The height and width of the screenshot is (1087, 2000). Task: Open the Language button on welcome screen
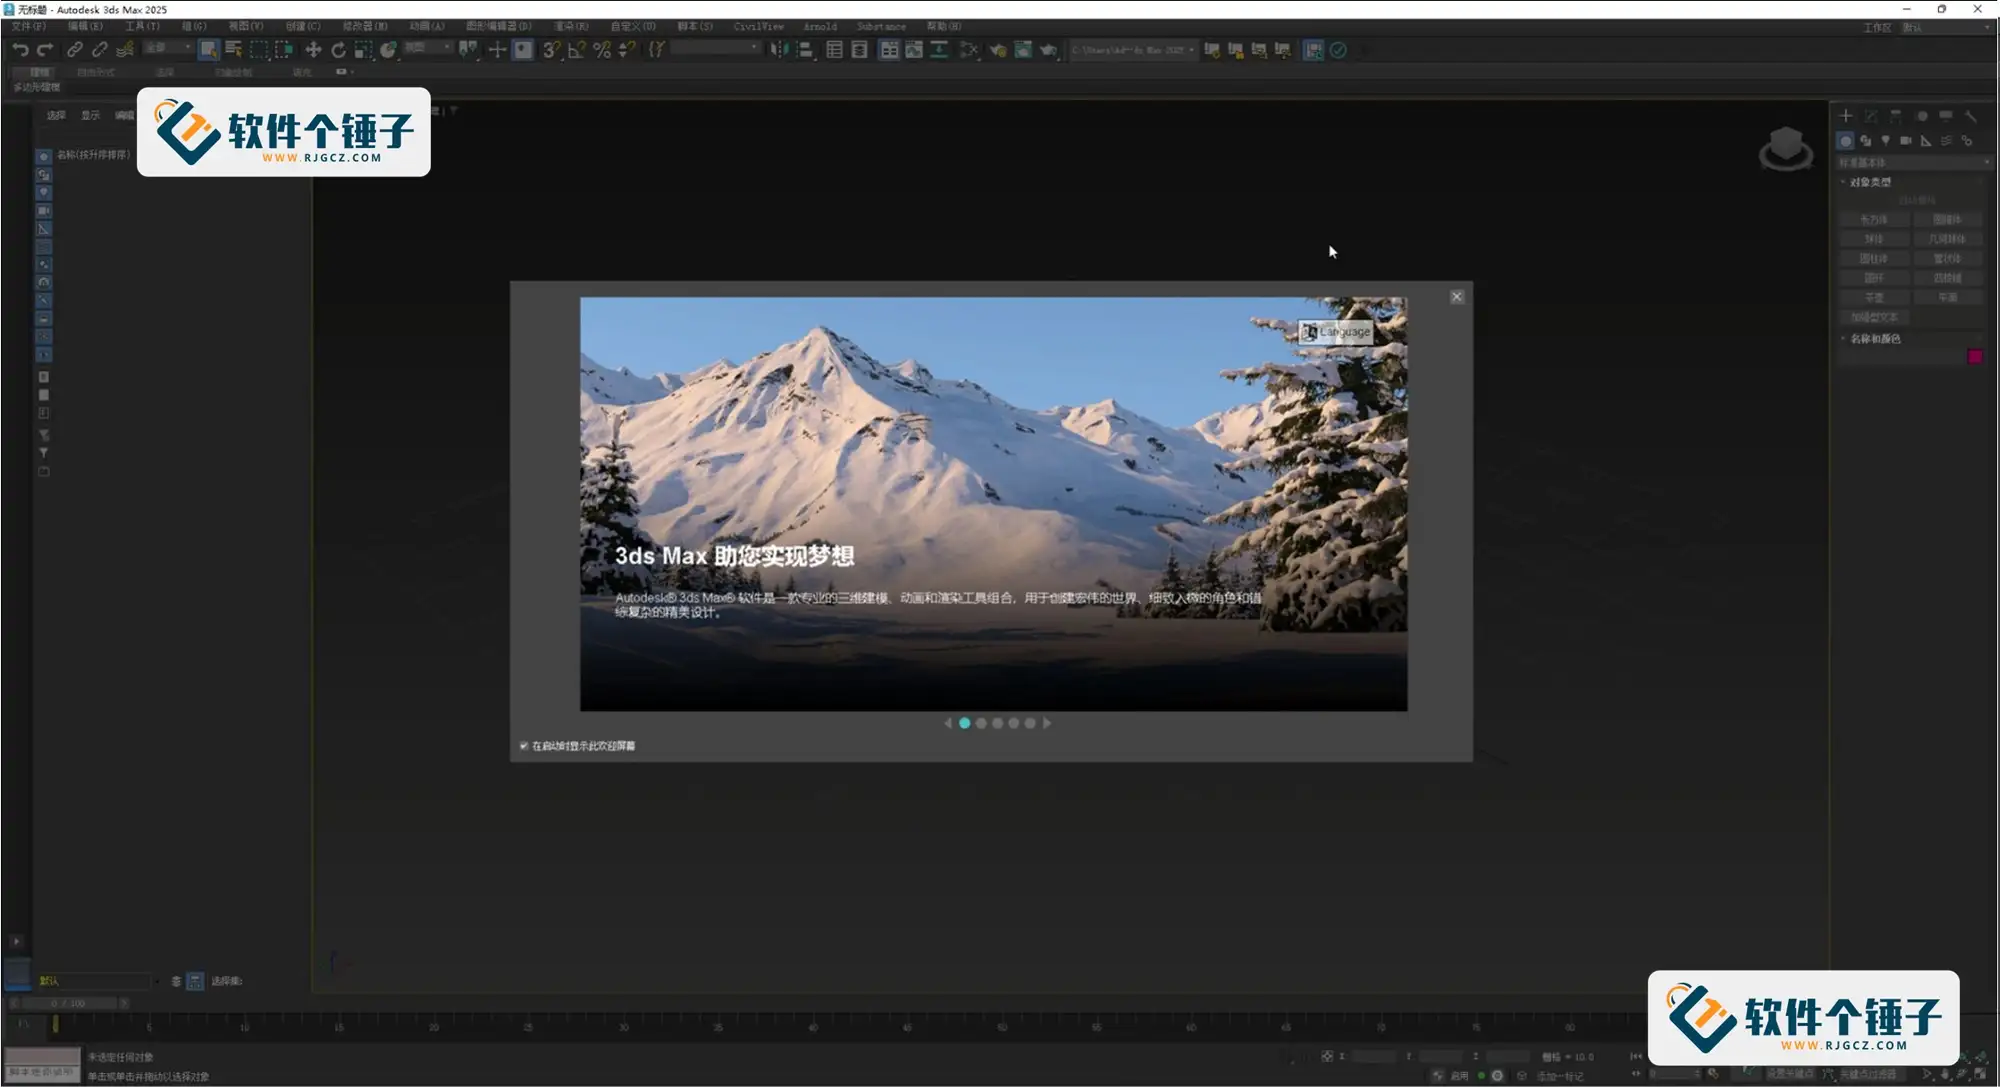pos(1336,332)
